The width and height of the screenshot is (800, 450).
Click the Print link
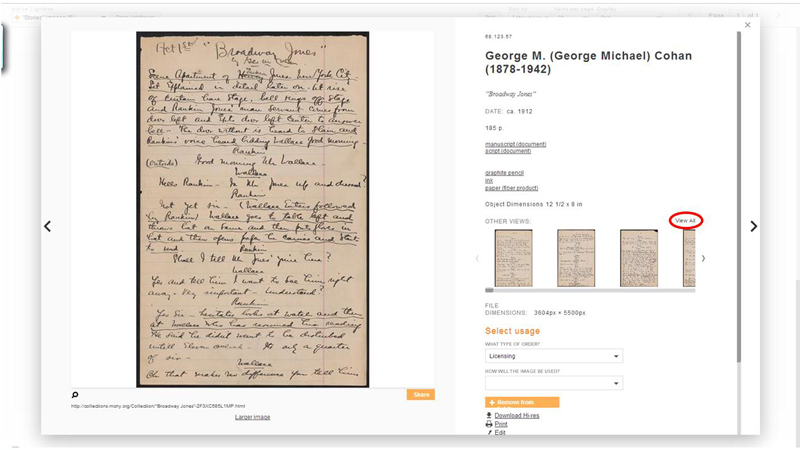pyautogui.click(x=501, y=424)
